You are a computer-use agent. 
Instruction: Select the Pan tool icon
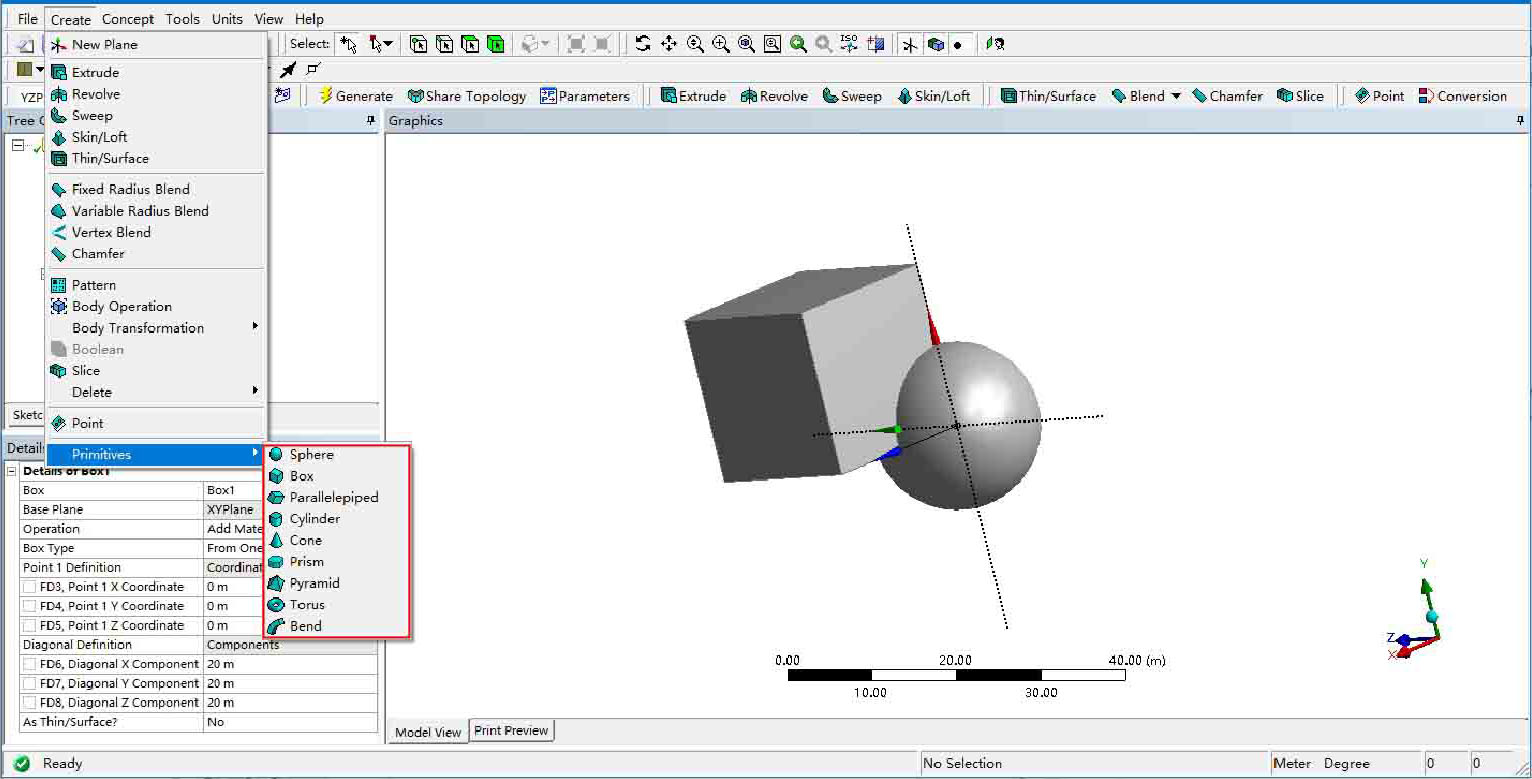point(669,44)
